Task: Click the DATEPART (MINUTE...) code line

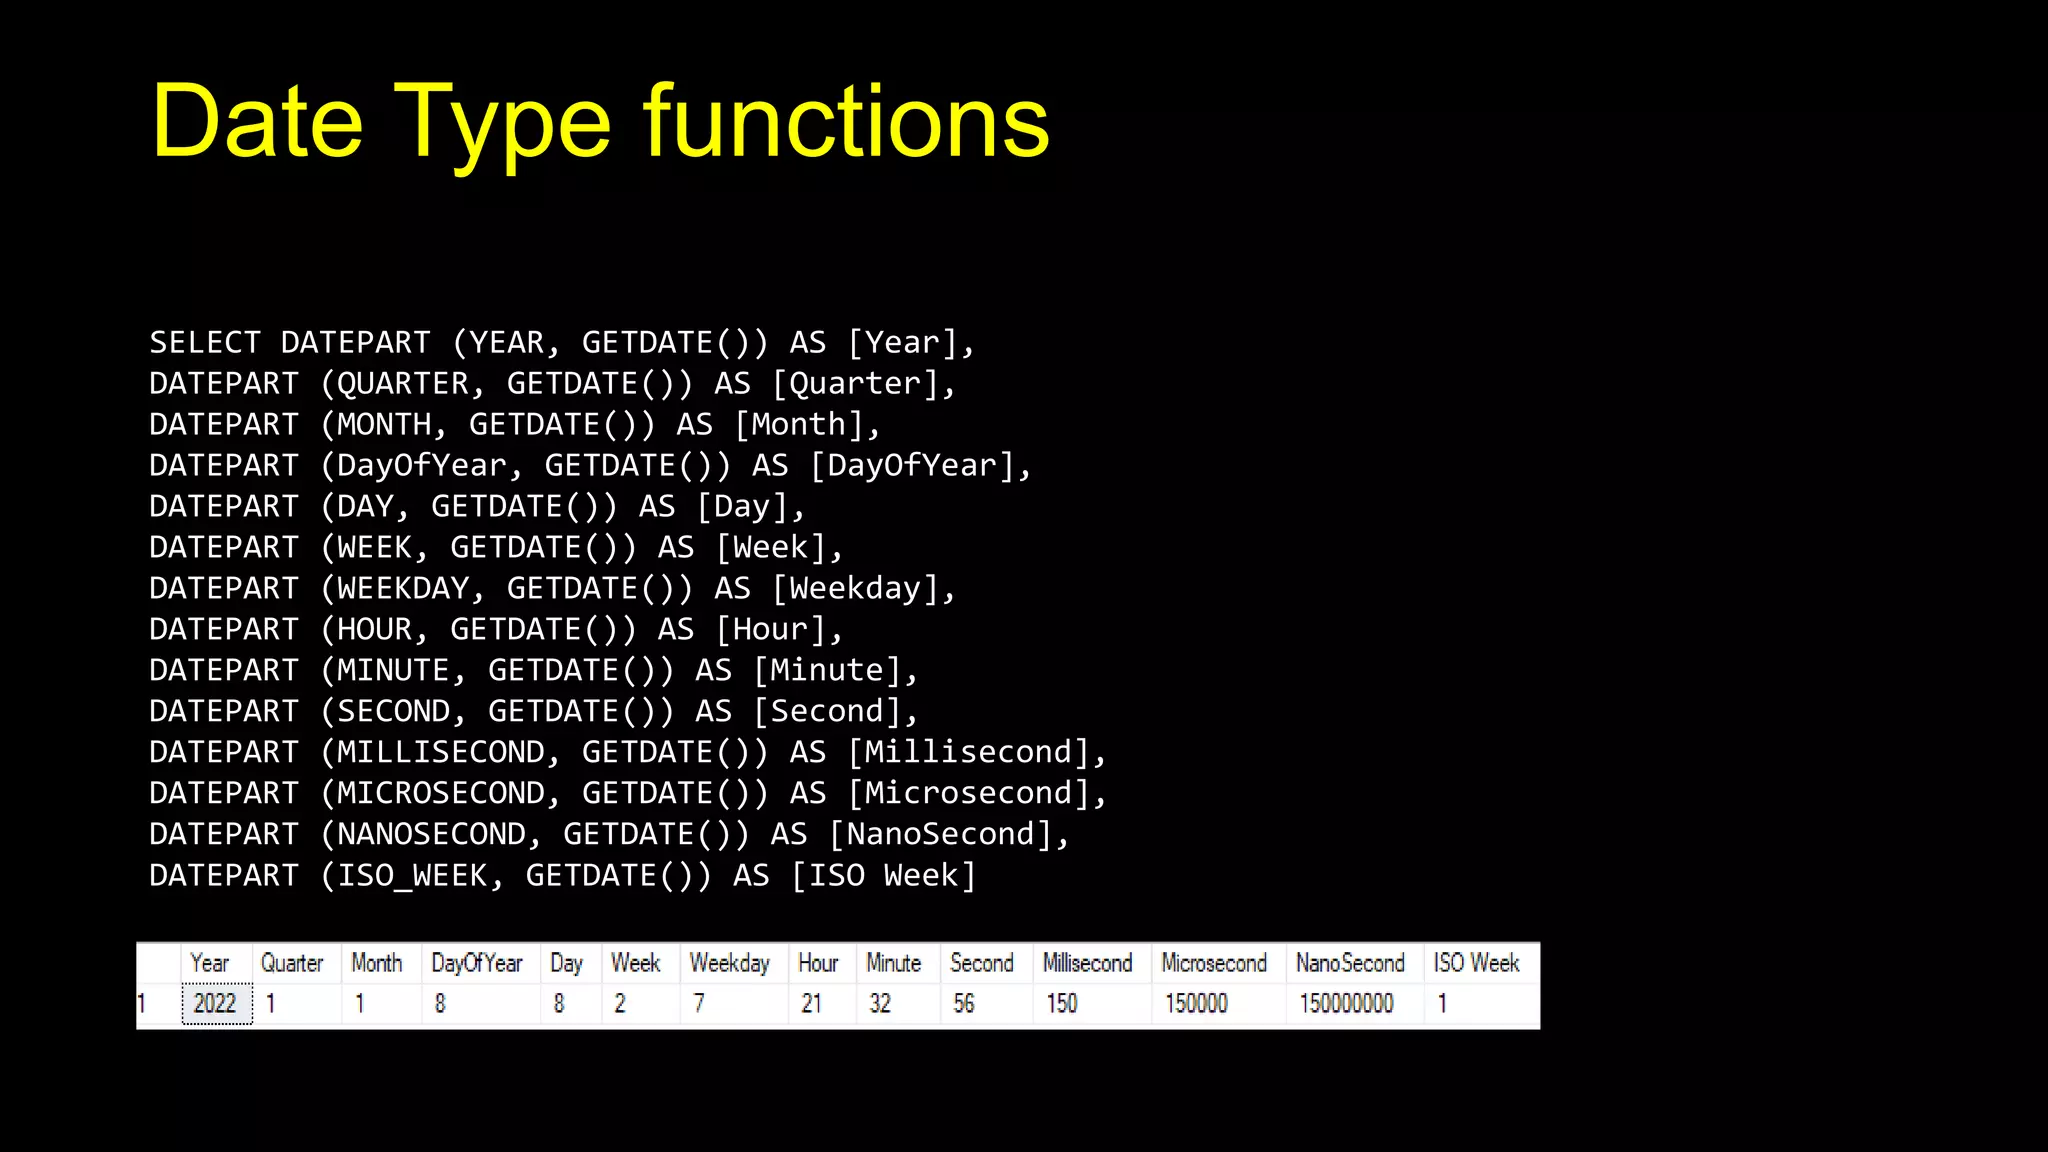Action: 534,671
